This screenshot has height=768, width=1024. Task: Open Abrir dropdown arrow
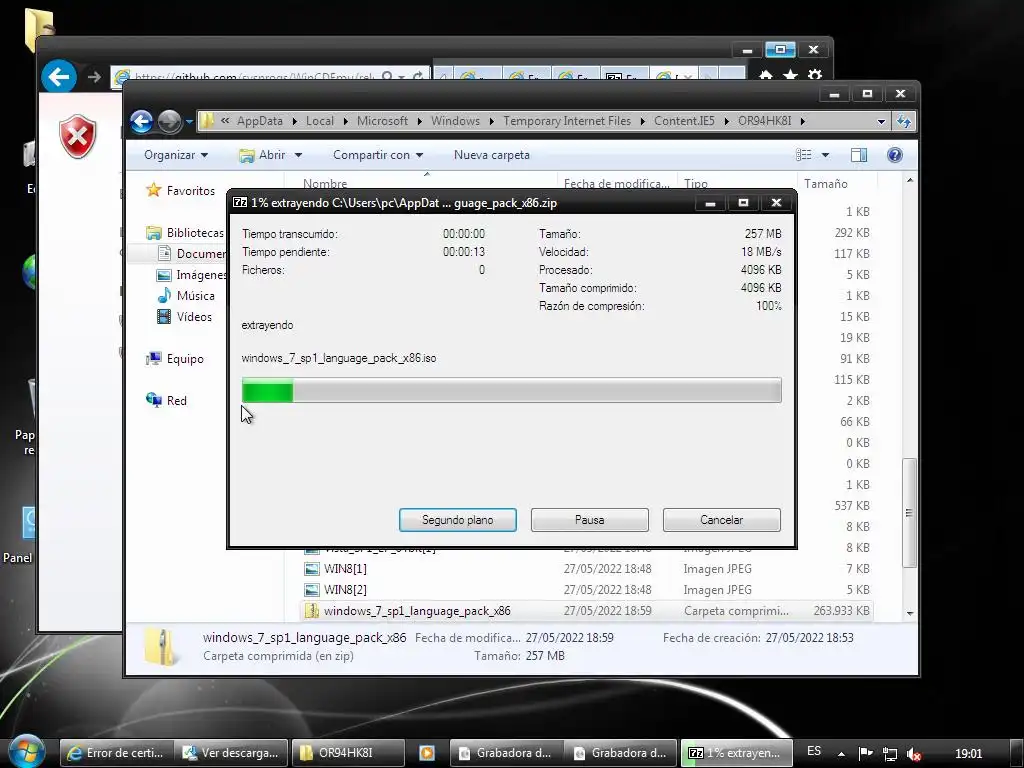click(x=298, y=155)
